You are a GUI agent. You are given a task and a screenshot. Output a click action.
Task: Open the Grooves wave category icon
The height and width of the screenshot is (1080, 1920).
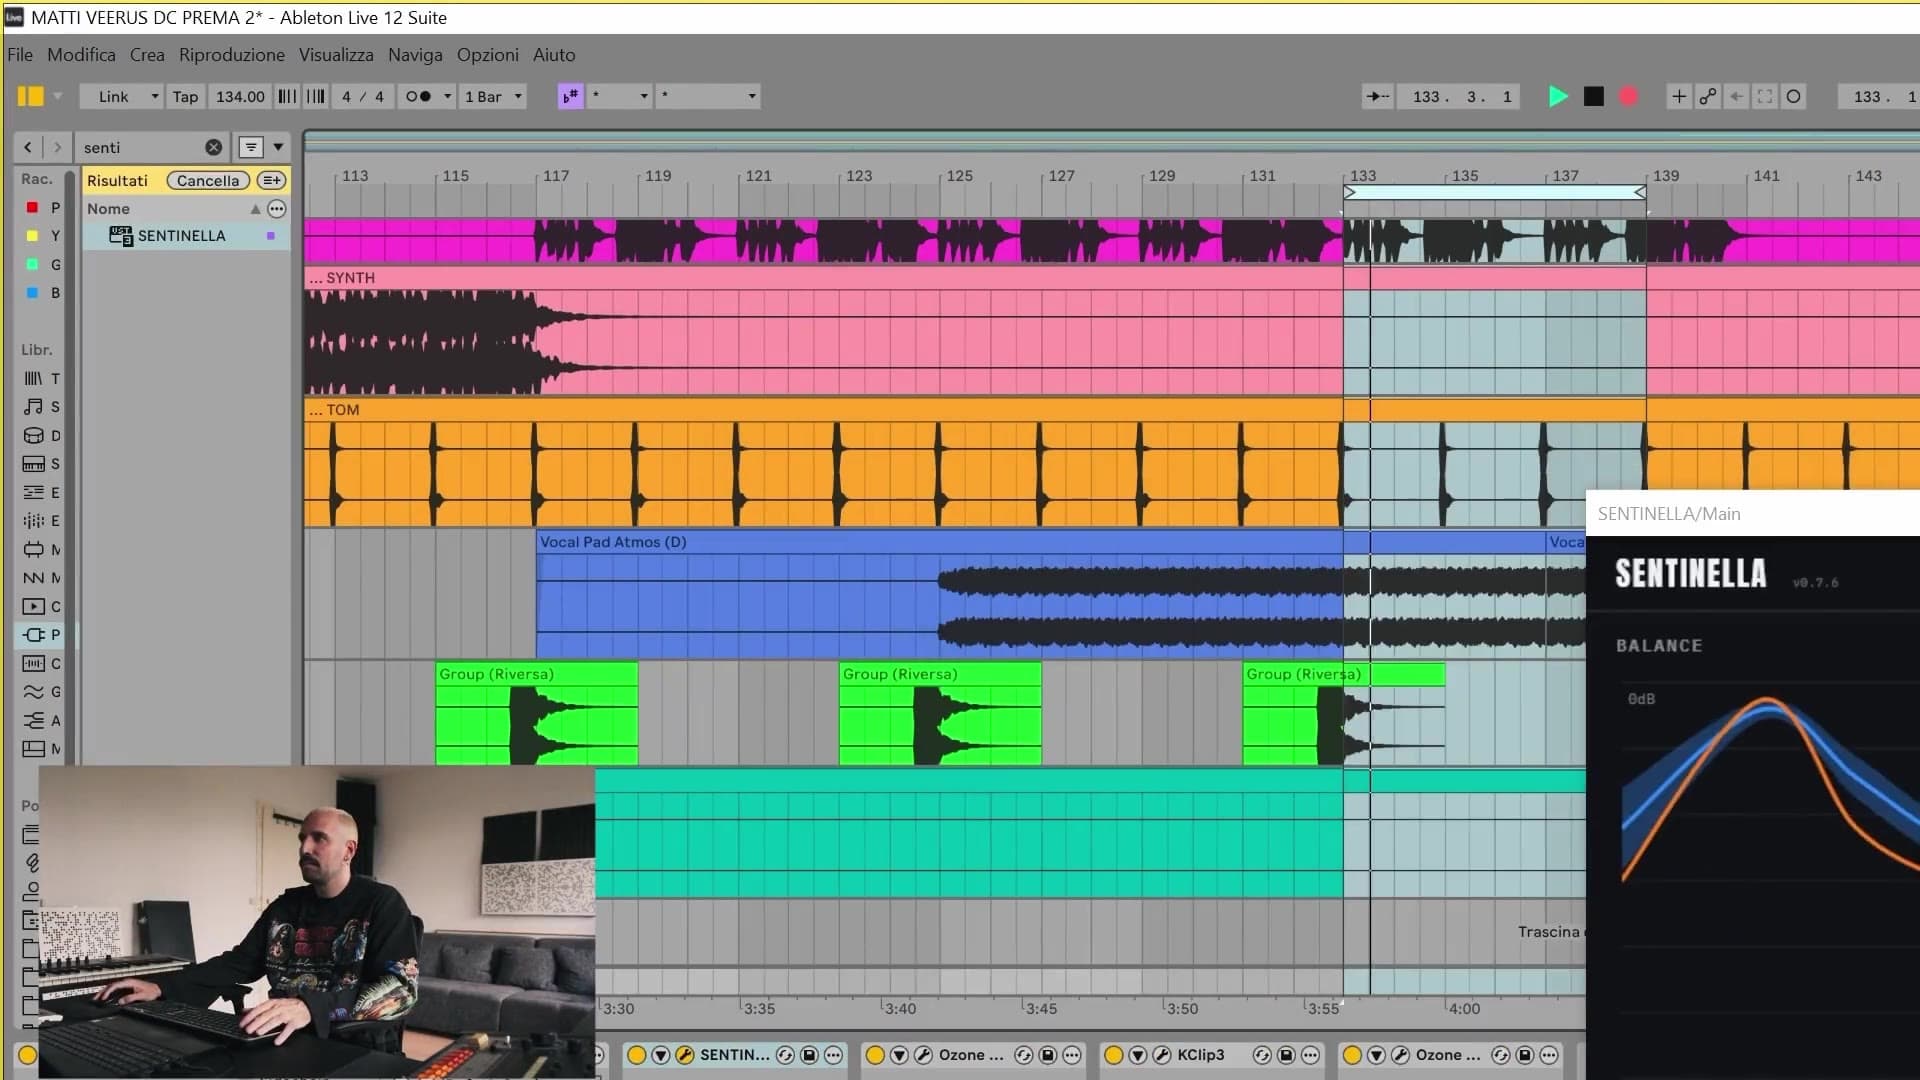point(33,692)
